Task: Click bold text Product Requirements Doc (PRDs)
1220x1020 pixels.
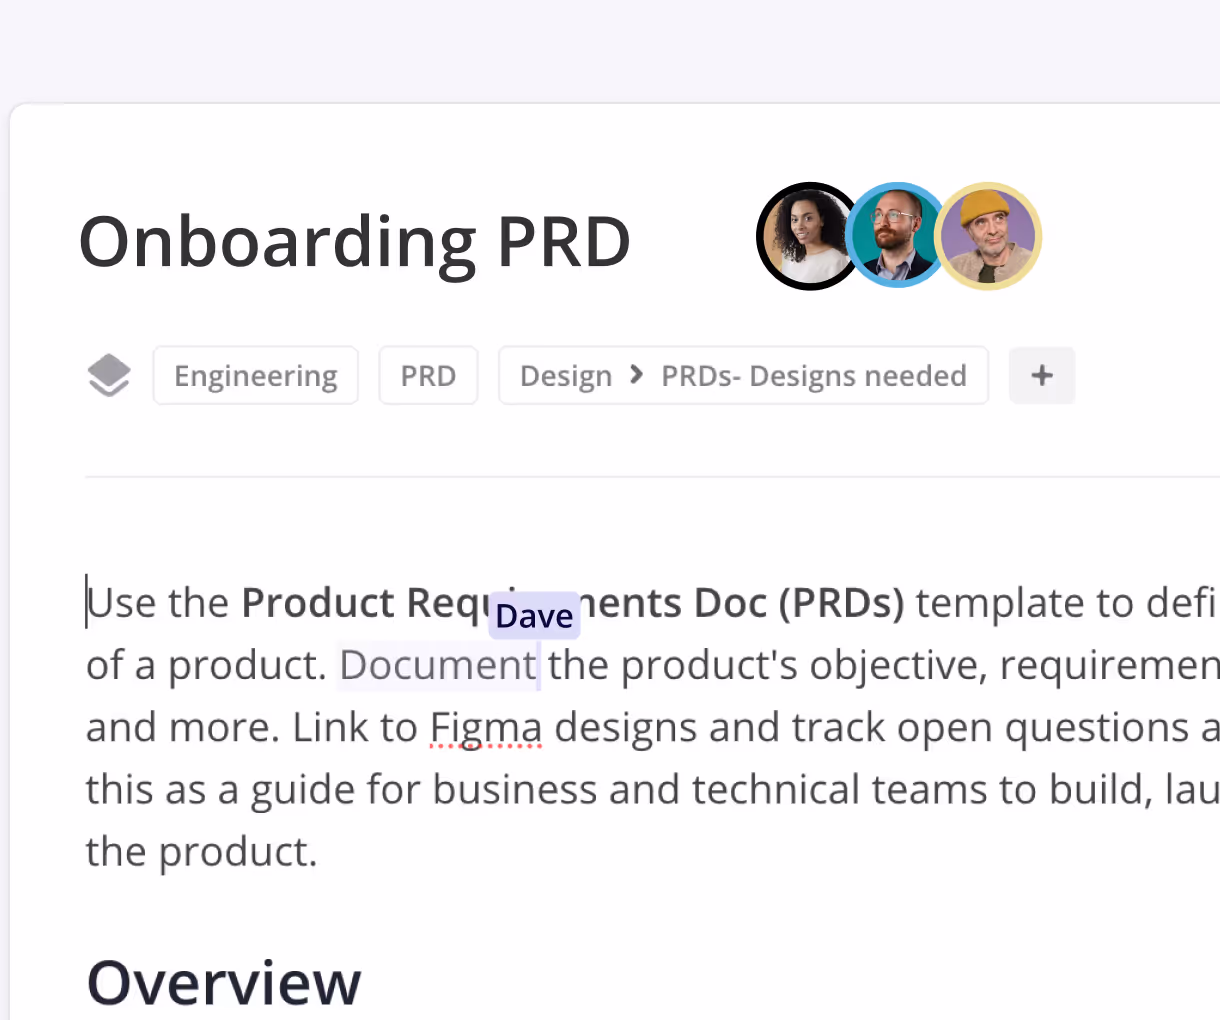Action: 573,603
